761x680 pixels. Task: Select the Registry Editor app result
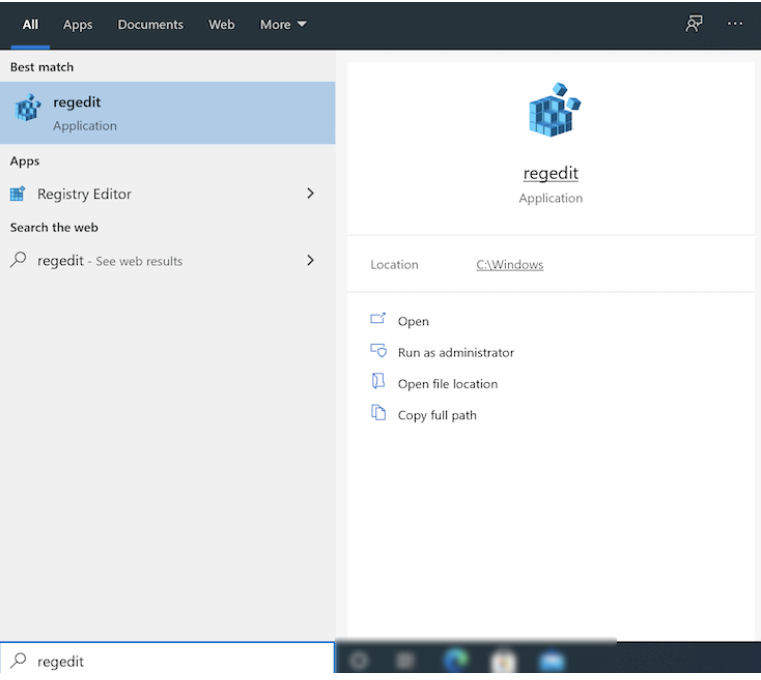click(x=167, y=194)
